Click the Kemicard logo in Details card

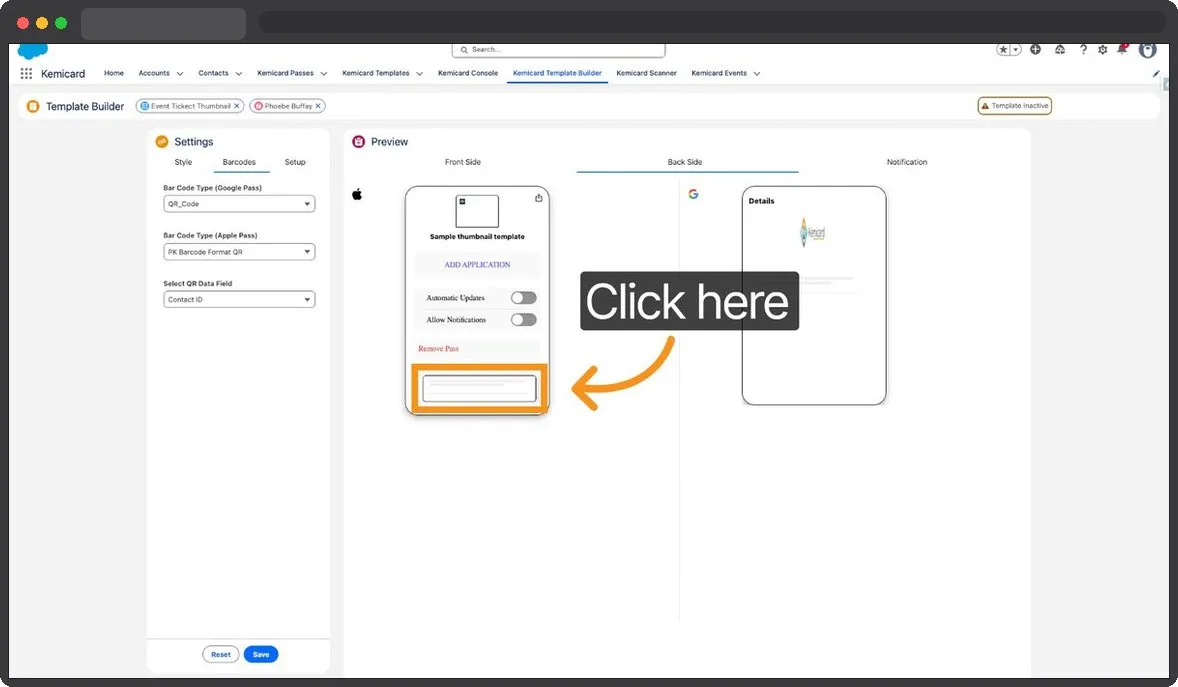click(812, 232)
